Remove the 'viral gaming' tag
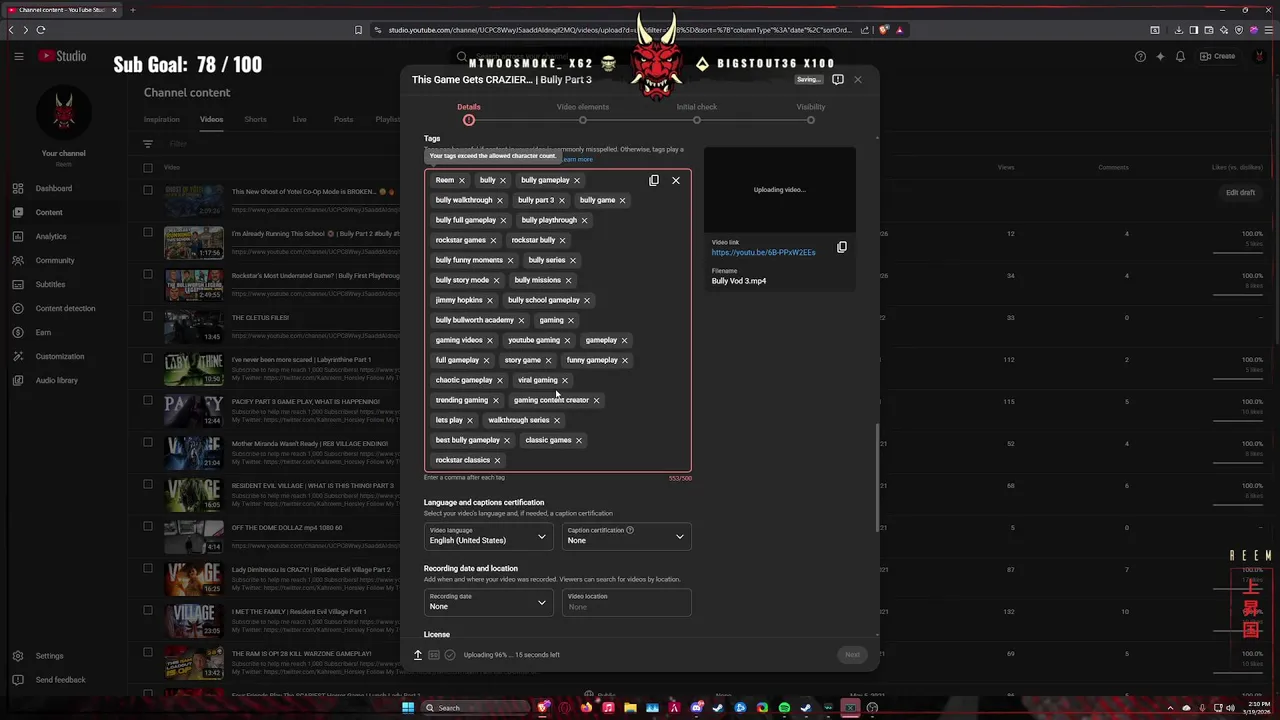 pos(564,380)
